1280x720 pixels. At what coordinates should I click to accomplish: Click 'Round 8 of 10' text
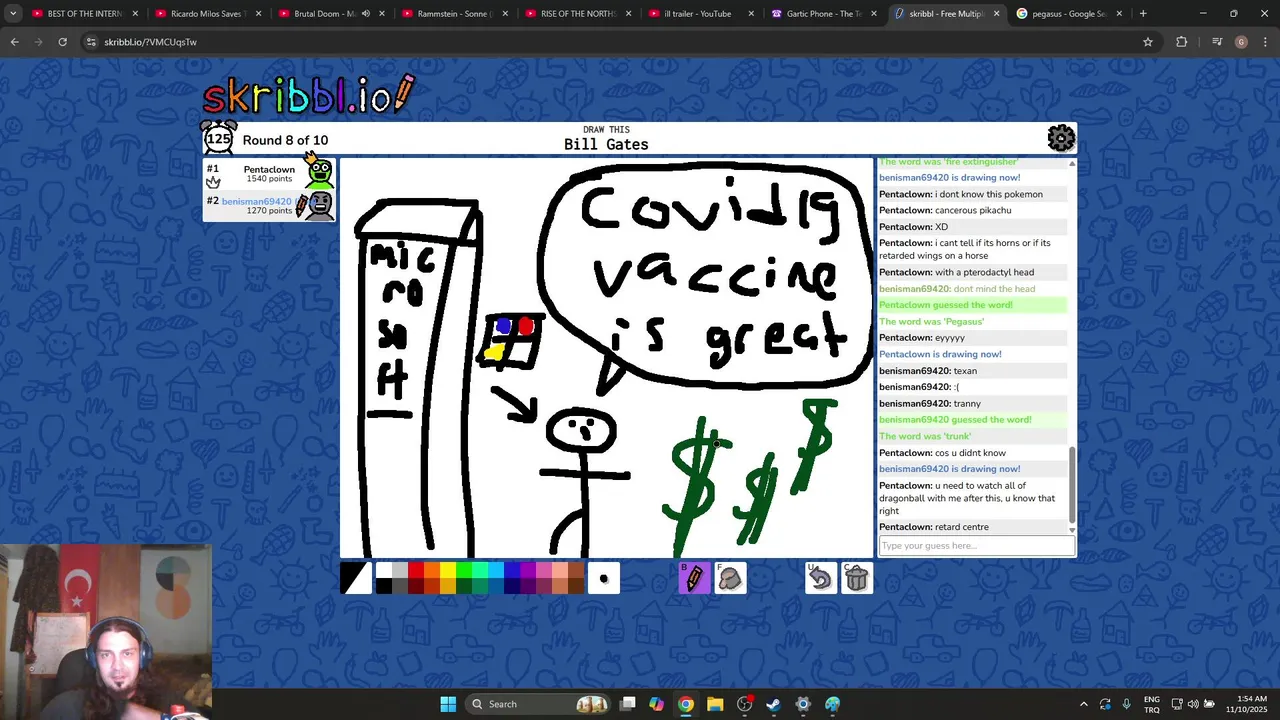[285, 140]
